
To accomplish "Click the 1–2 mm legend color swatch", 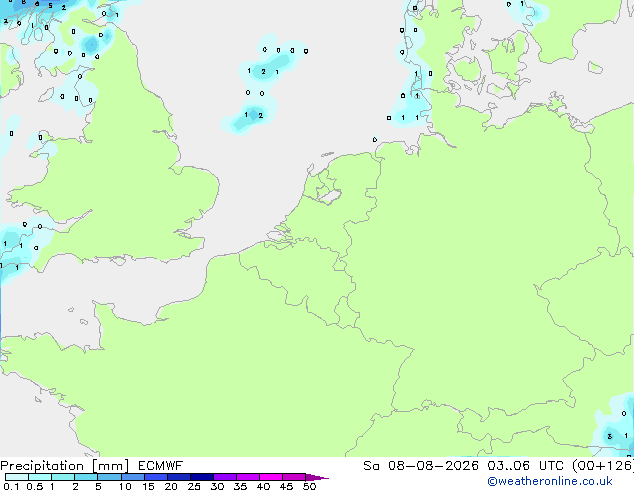I will [63, 477].
